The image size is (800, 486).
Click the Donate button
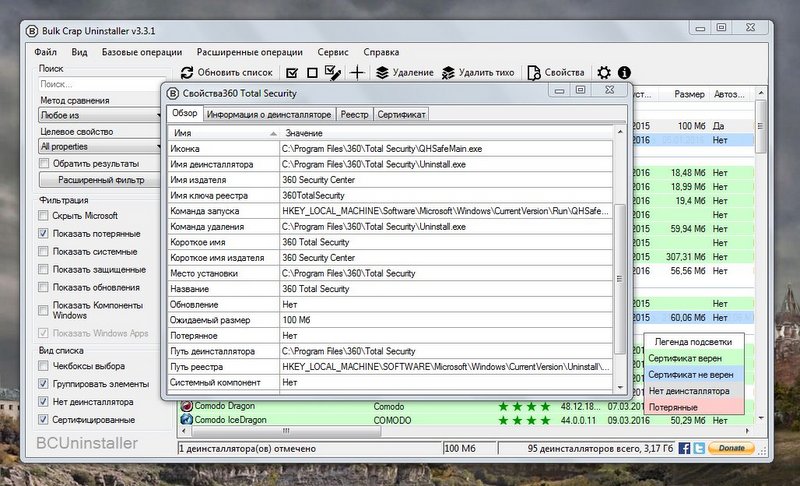[x=731, y=448]
